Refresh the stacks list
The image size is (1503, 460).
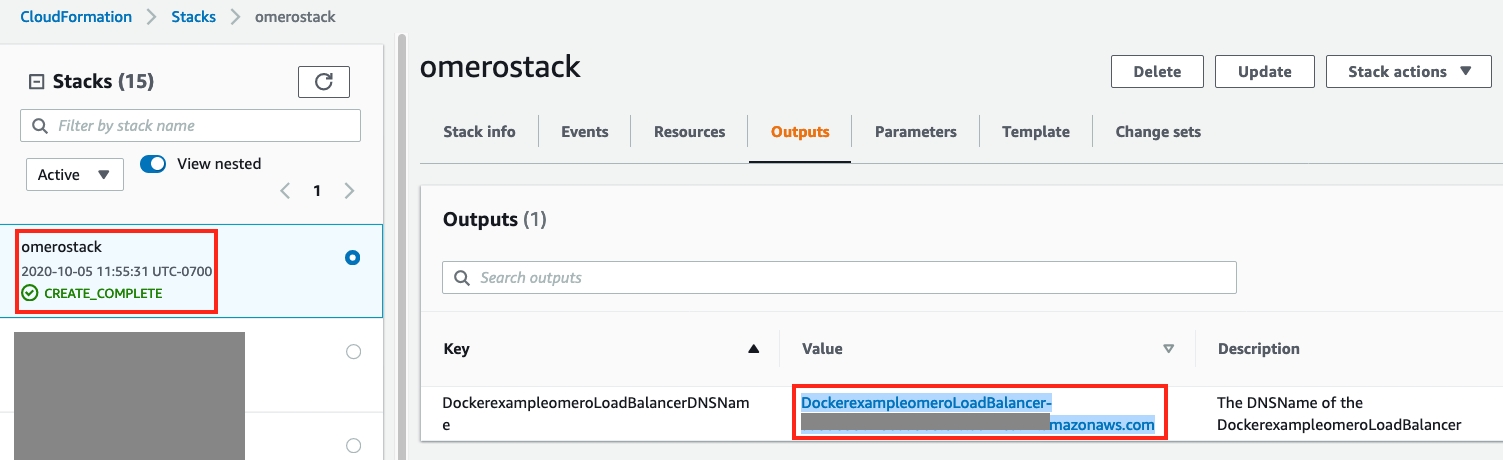tap(323, 82)
